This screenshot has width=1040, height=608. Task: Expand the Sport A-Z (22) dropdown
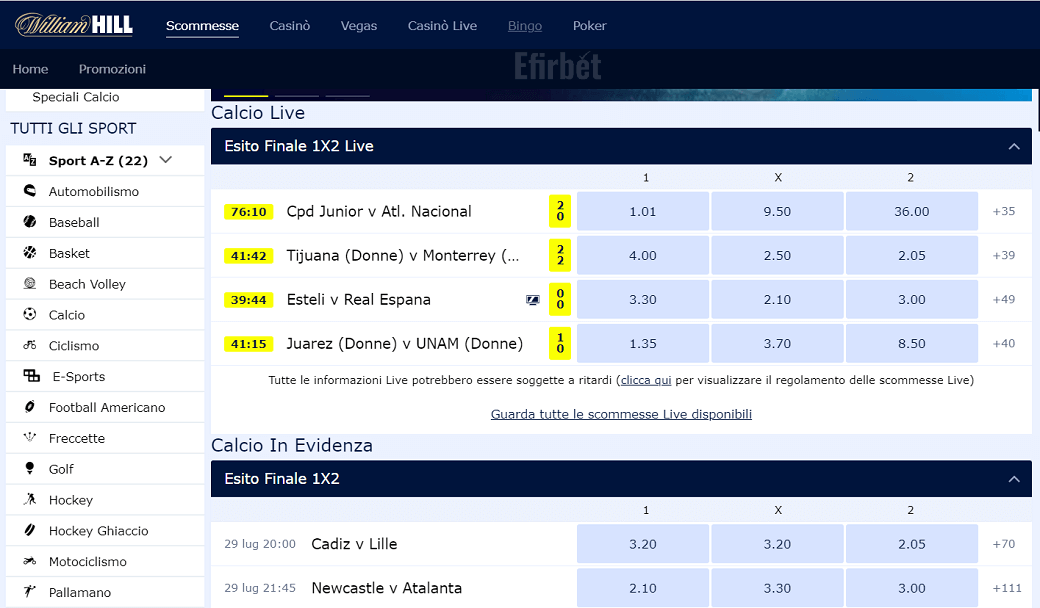tap(166, 160)
